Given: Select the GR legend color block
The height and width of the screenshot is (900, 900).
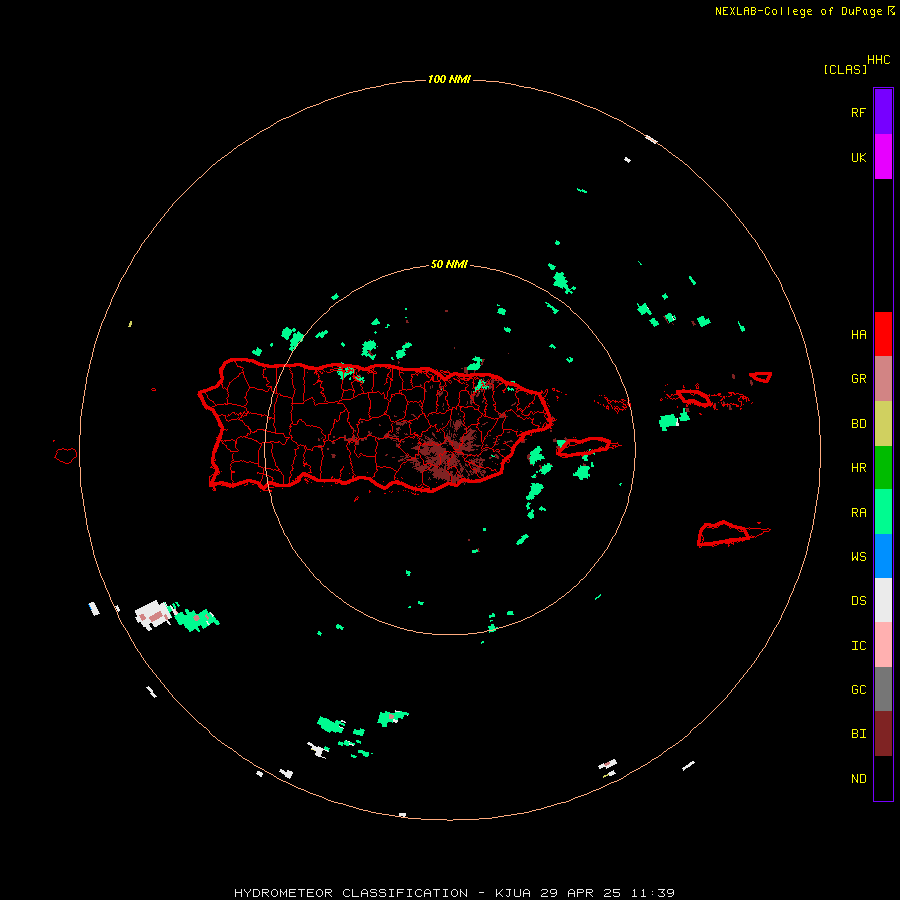Looking at the screenshot, I should [x=883, y=378].
